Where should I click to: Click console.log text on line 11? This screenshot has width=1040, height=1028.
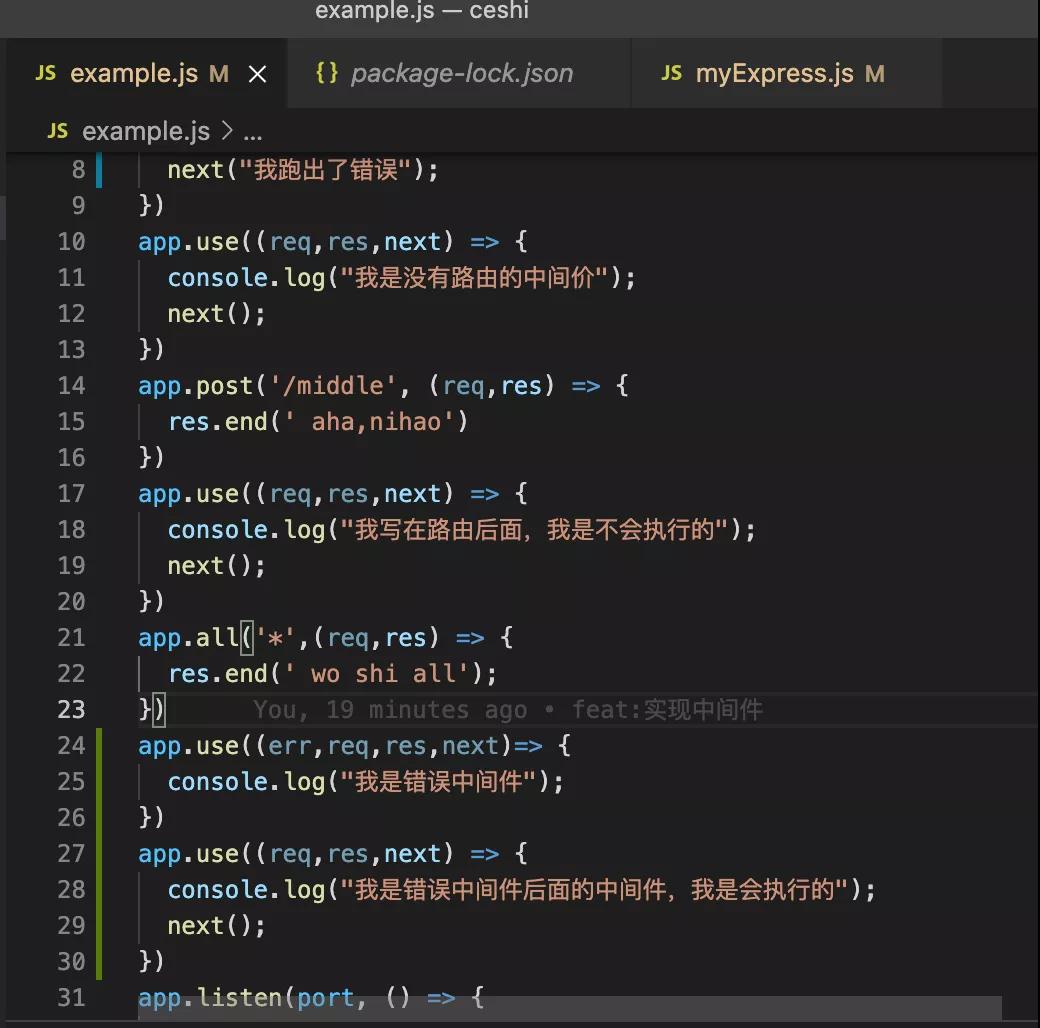click(246, 278)
